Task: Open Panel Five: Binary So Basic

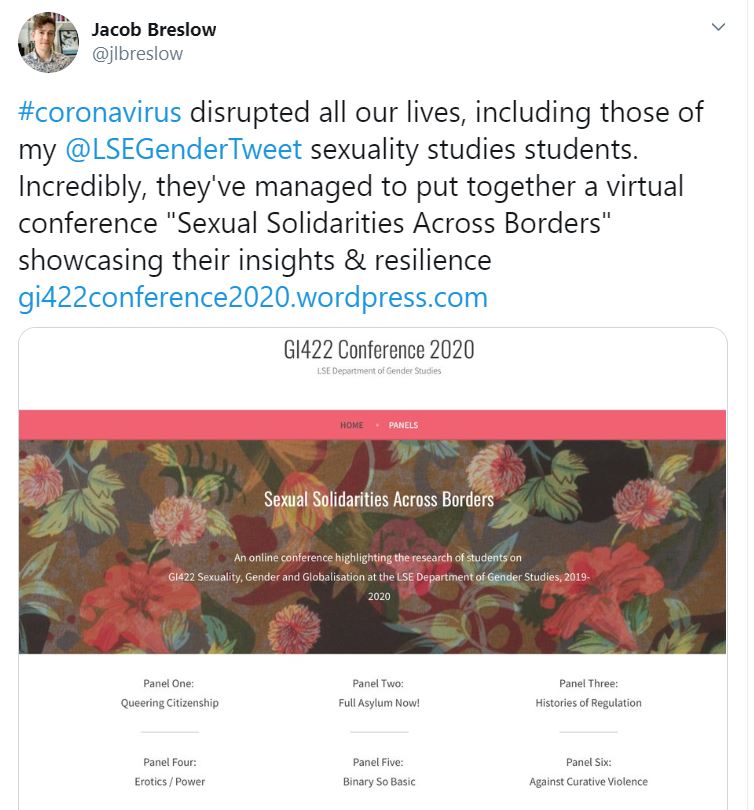Action: point(378,771)
